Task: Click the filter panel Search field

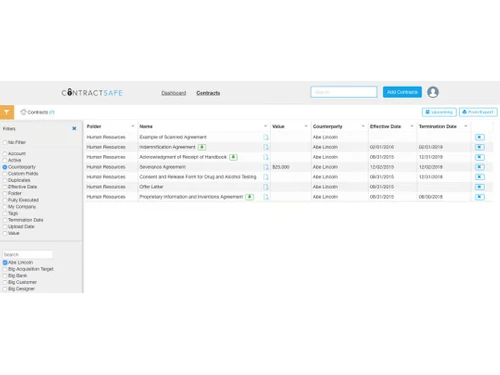Action: pyautogui.click(x=28, y=255)
